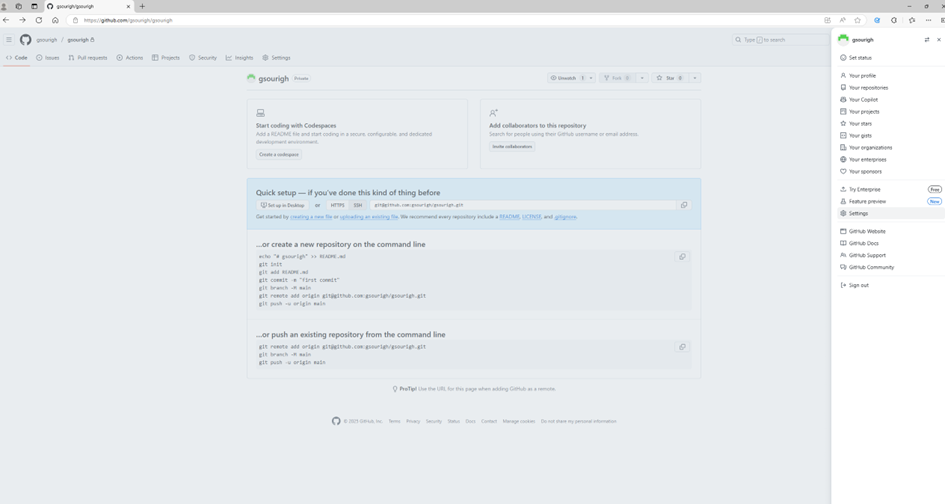The image size is (945, 504).
Task: Open the Security tab
Action: (x=202, y=58)
